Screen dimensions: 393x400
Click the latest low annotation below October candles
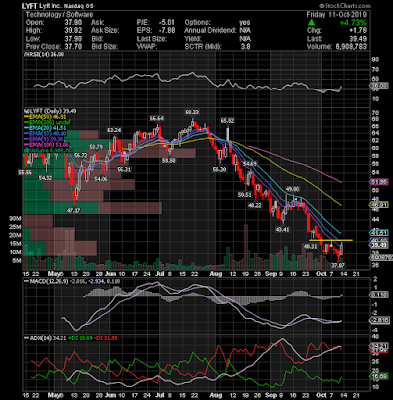pos(338,265)
